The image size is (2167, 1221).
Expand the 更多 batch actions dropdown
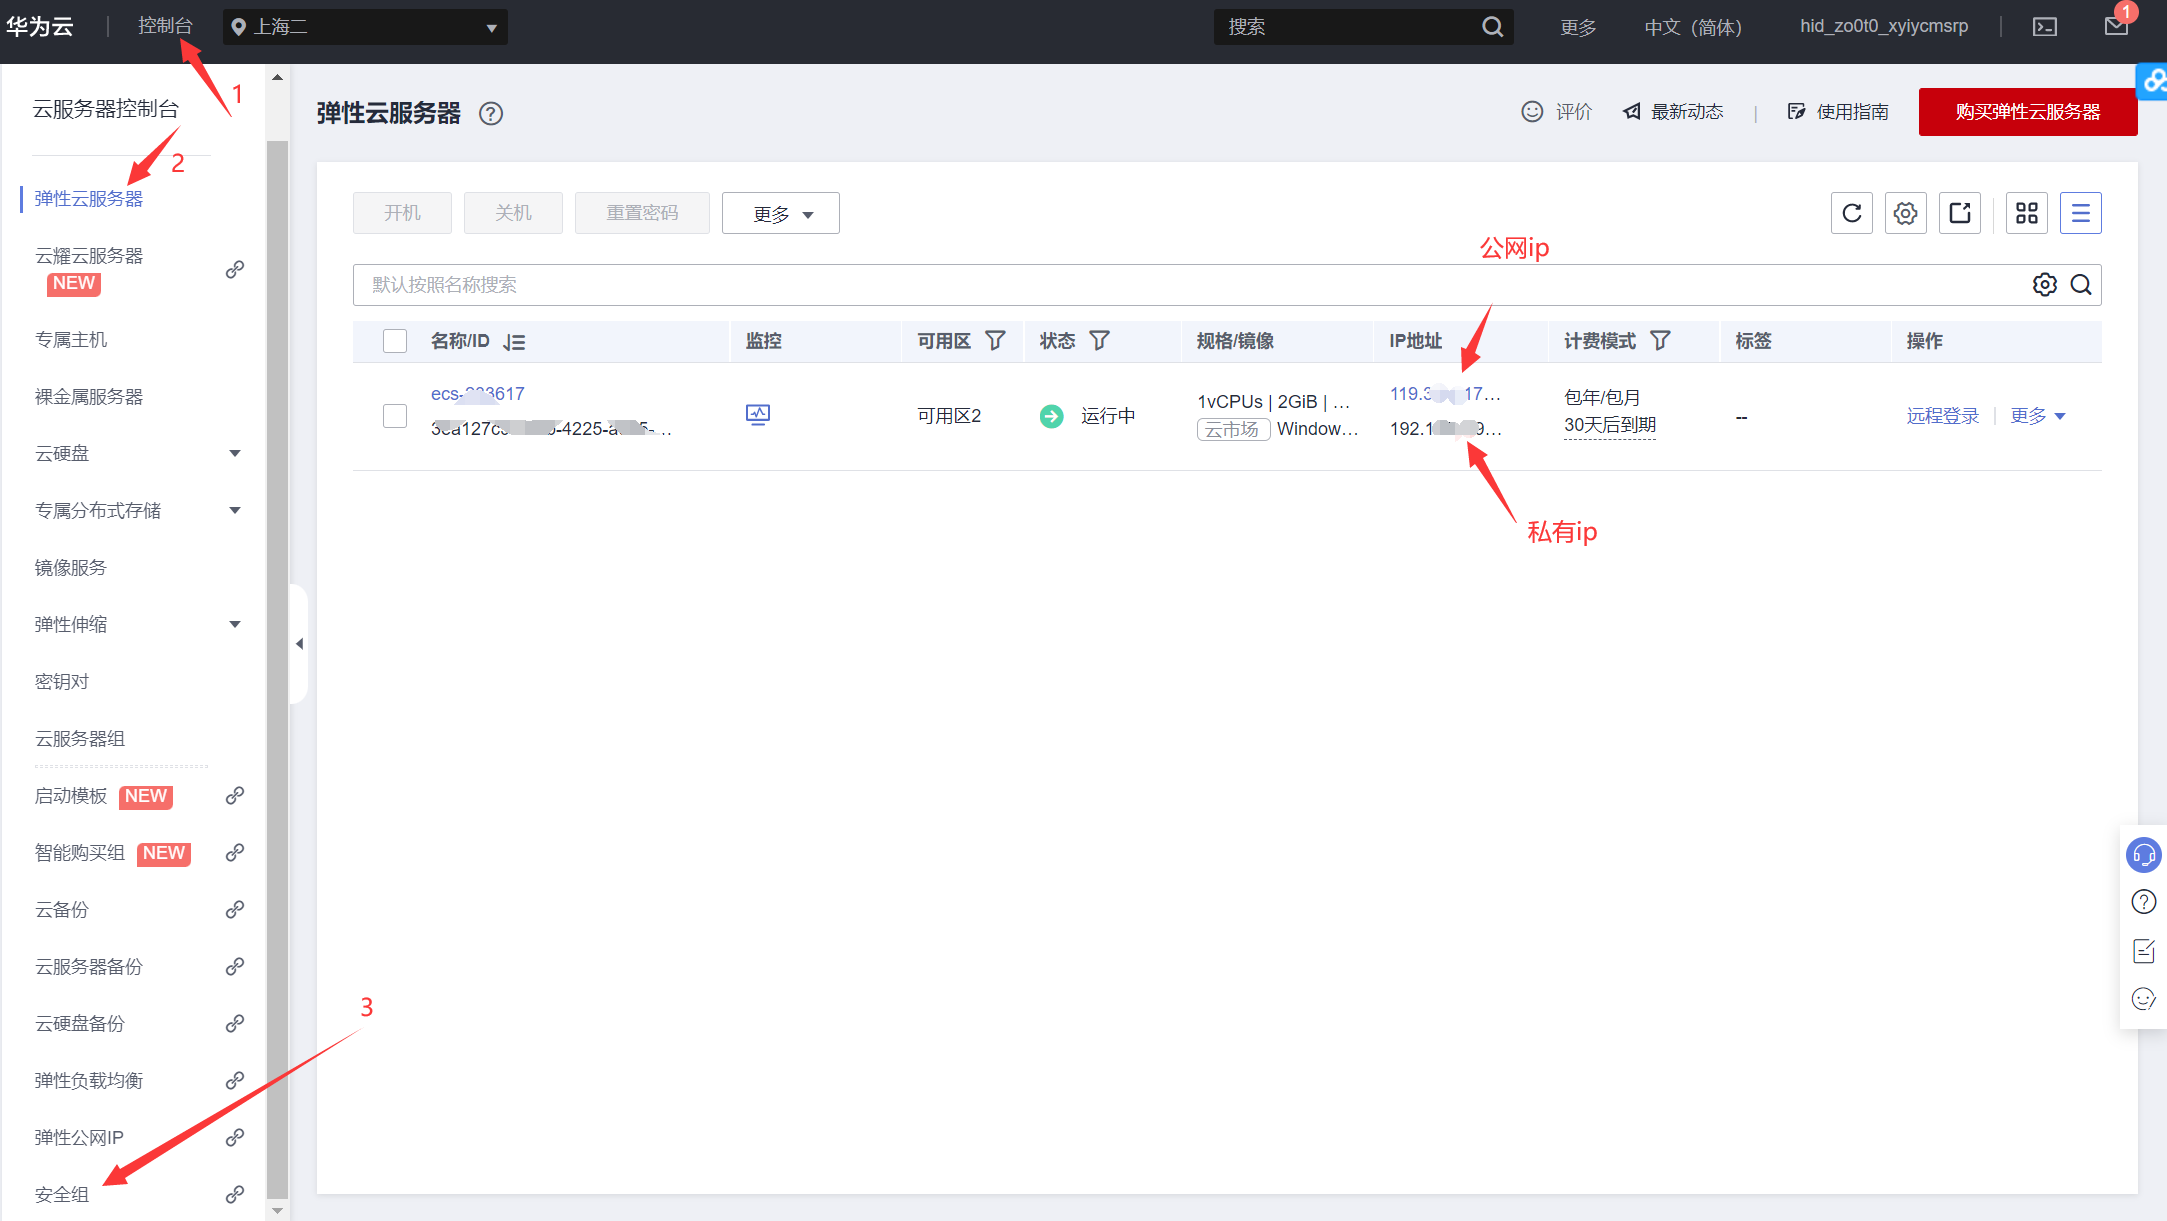coord(780,214)
